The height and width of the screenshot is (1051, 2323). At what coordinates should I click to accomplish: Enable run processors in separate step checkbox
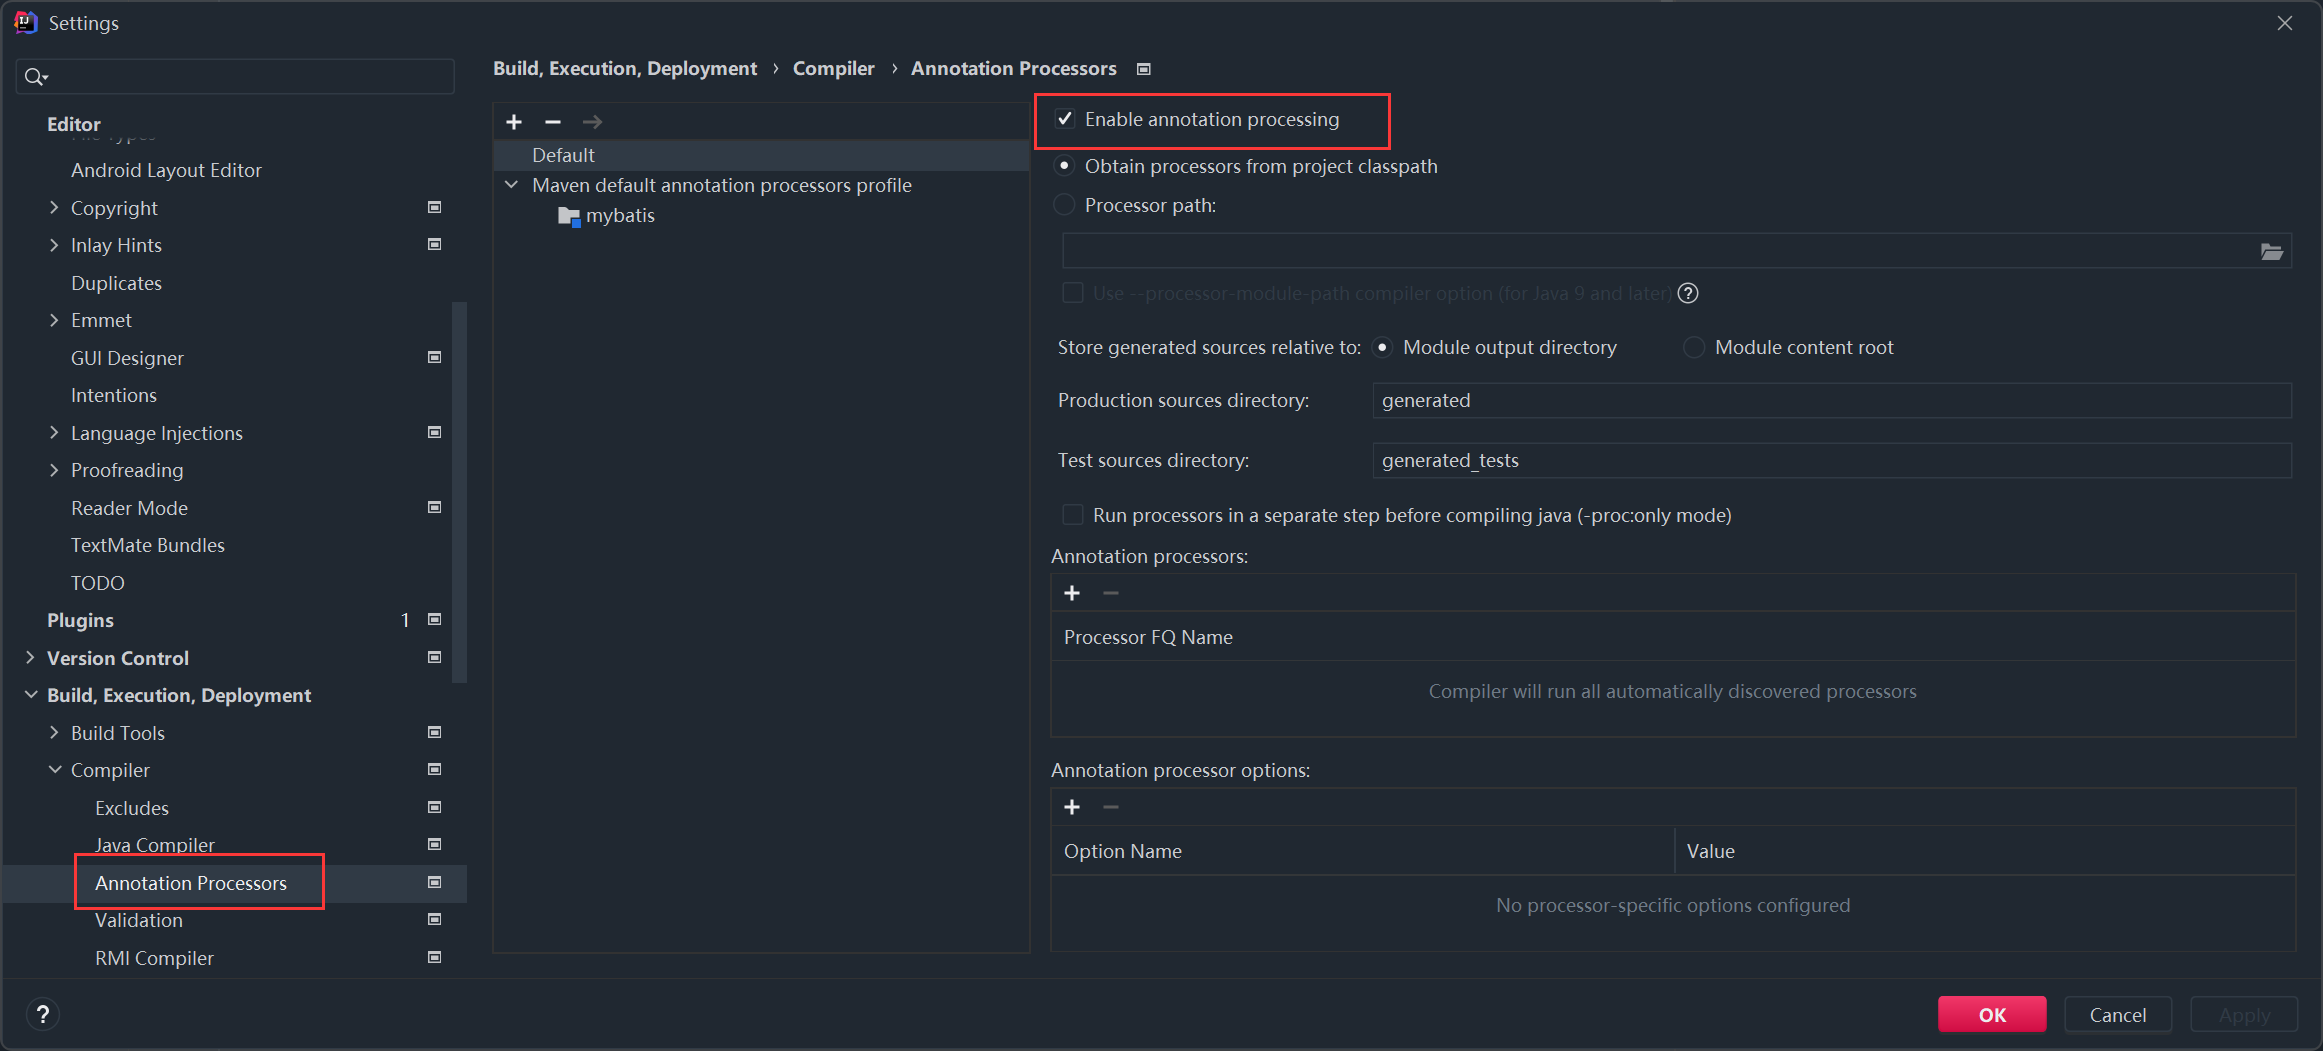tap(1073, 515)
